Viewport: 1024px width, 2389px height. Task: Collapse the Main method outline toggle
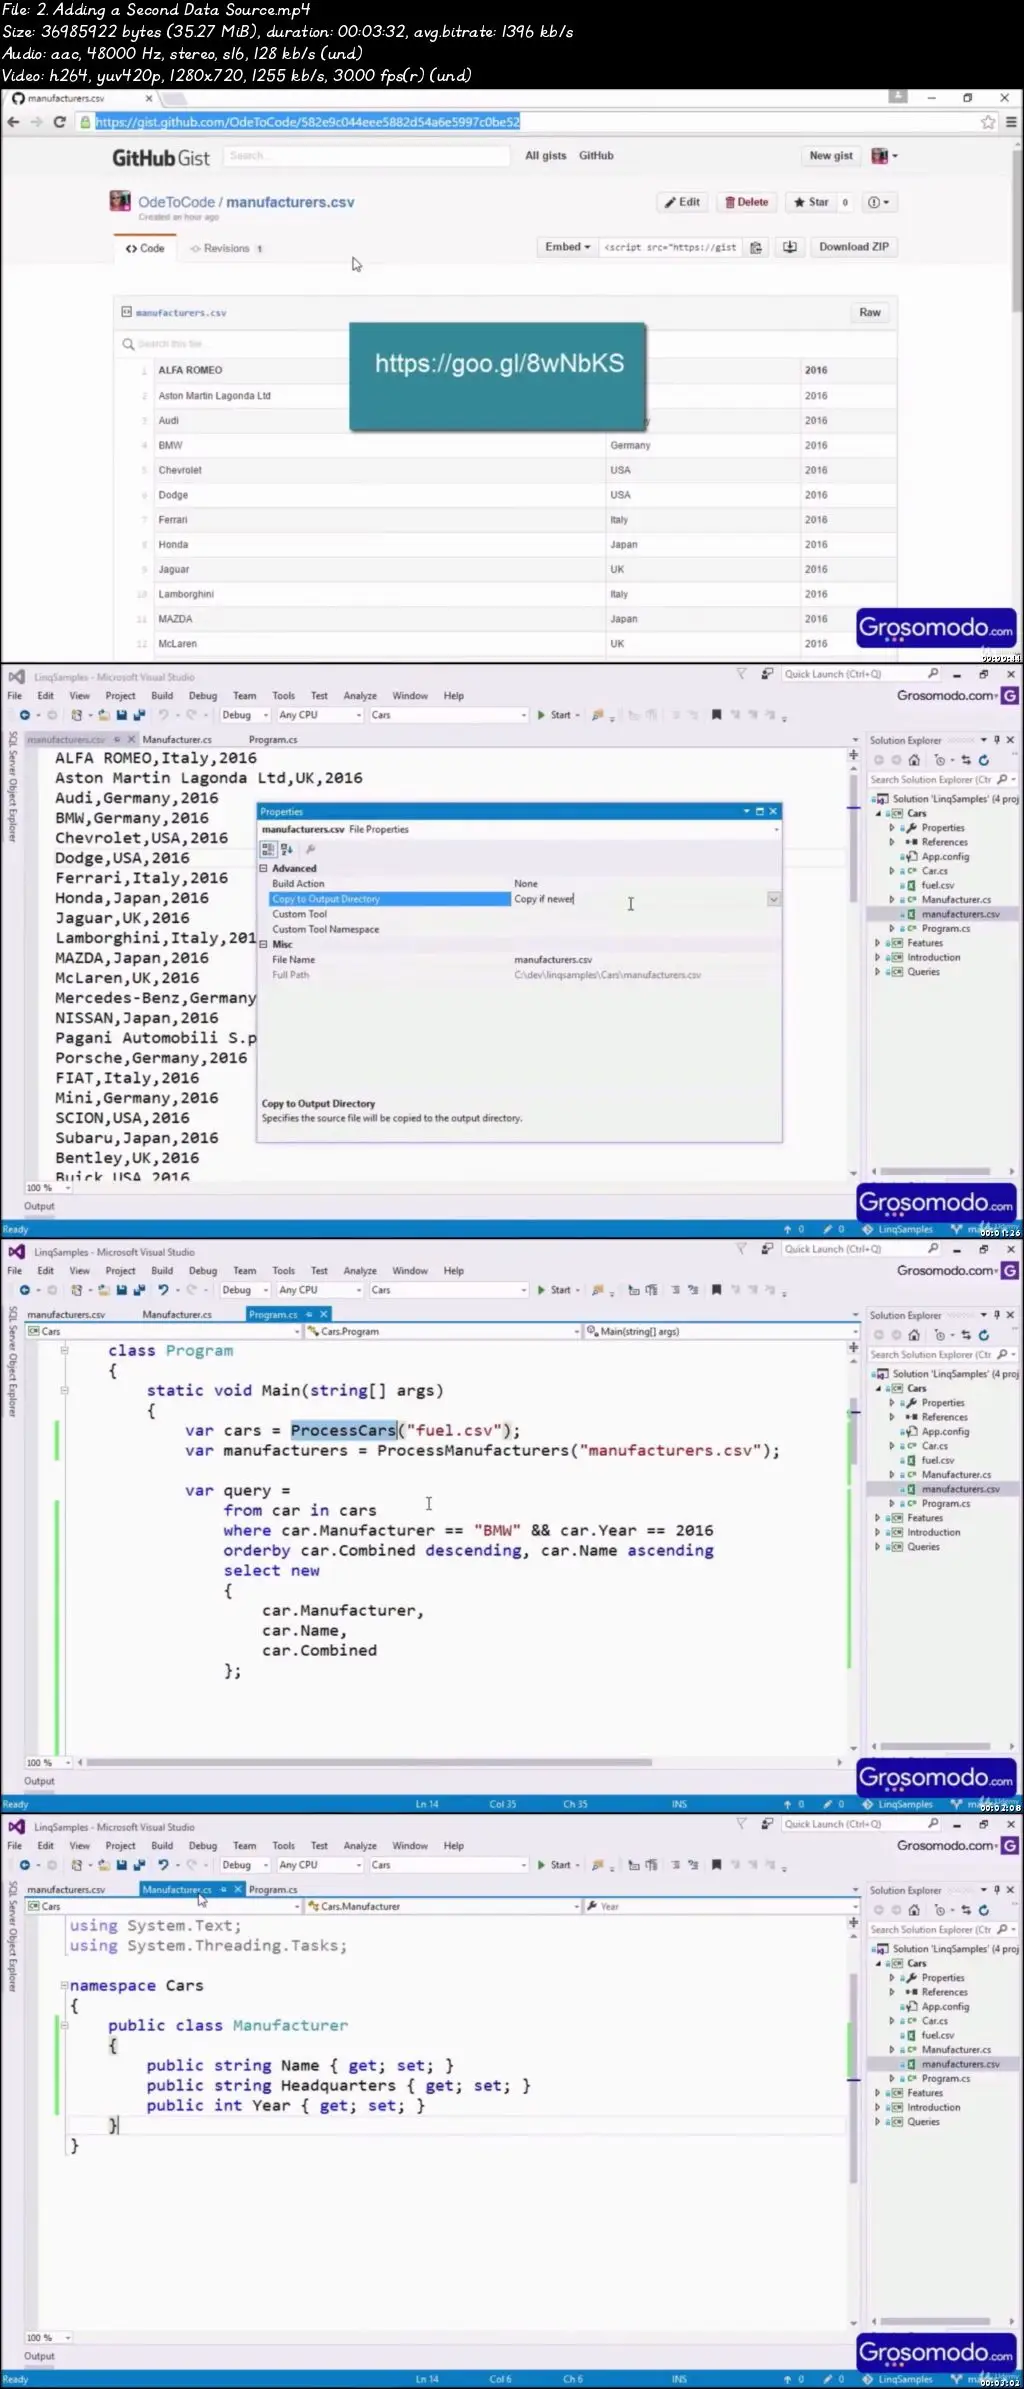(x=64, y=1390)
